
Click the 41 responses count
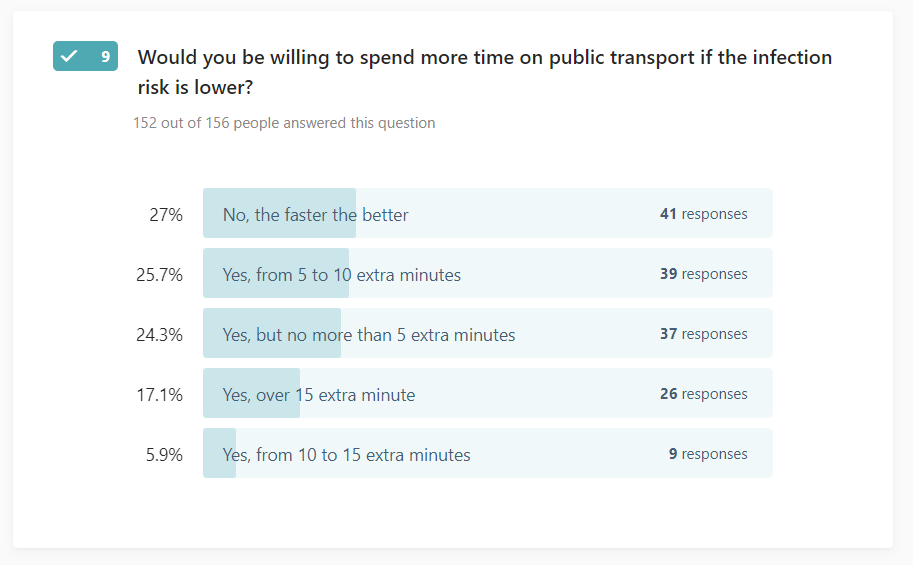703,214
